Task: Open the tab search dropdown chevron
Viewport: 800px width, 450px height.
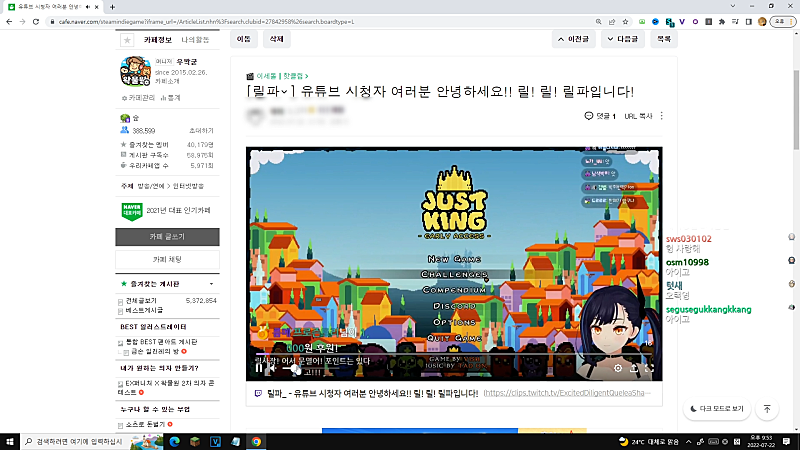Action: pos(733,6)
